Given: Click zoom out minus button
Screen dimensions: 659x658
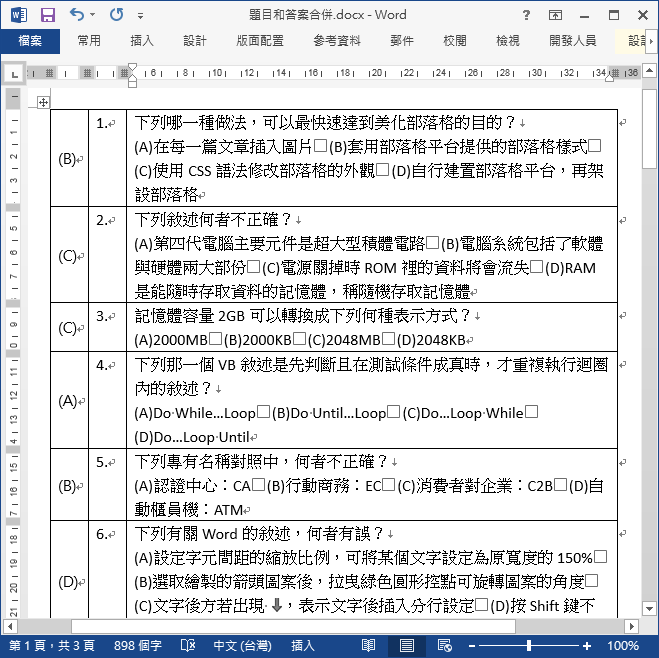Looking at the screenshot, I should point(472,646).
